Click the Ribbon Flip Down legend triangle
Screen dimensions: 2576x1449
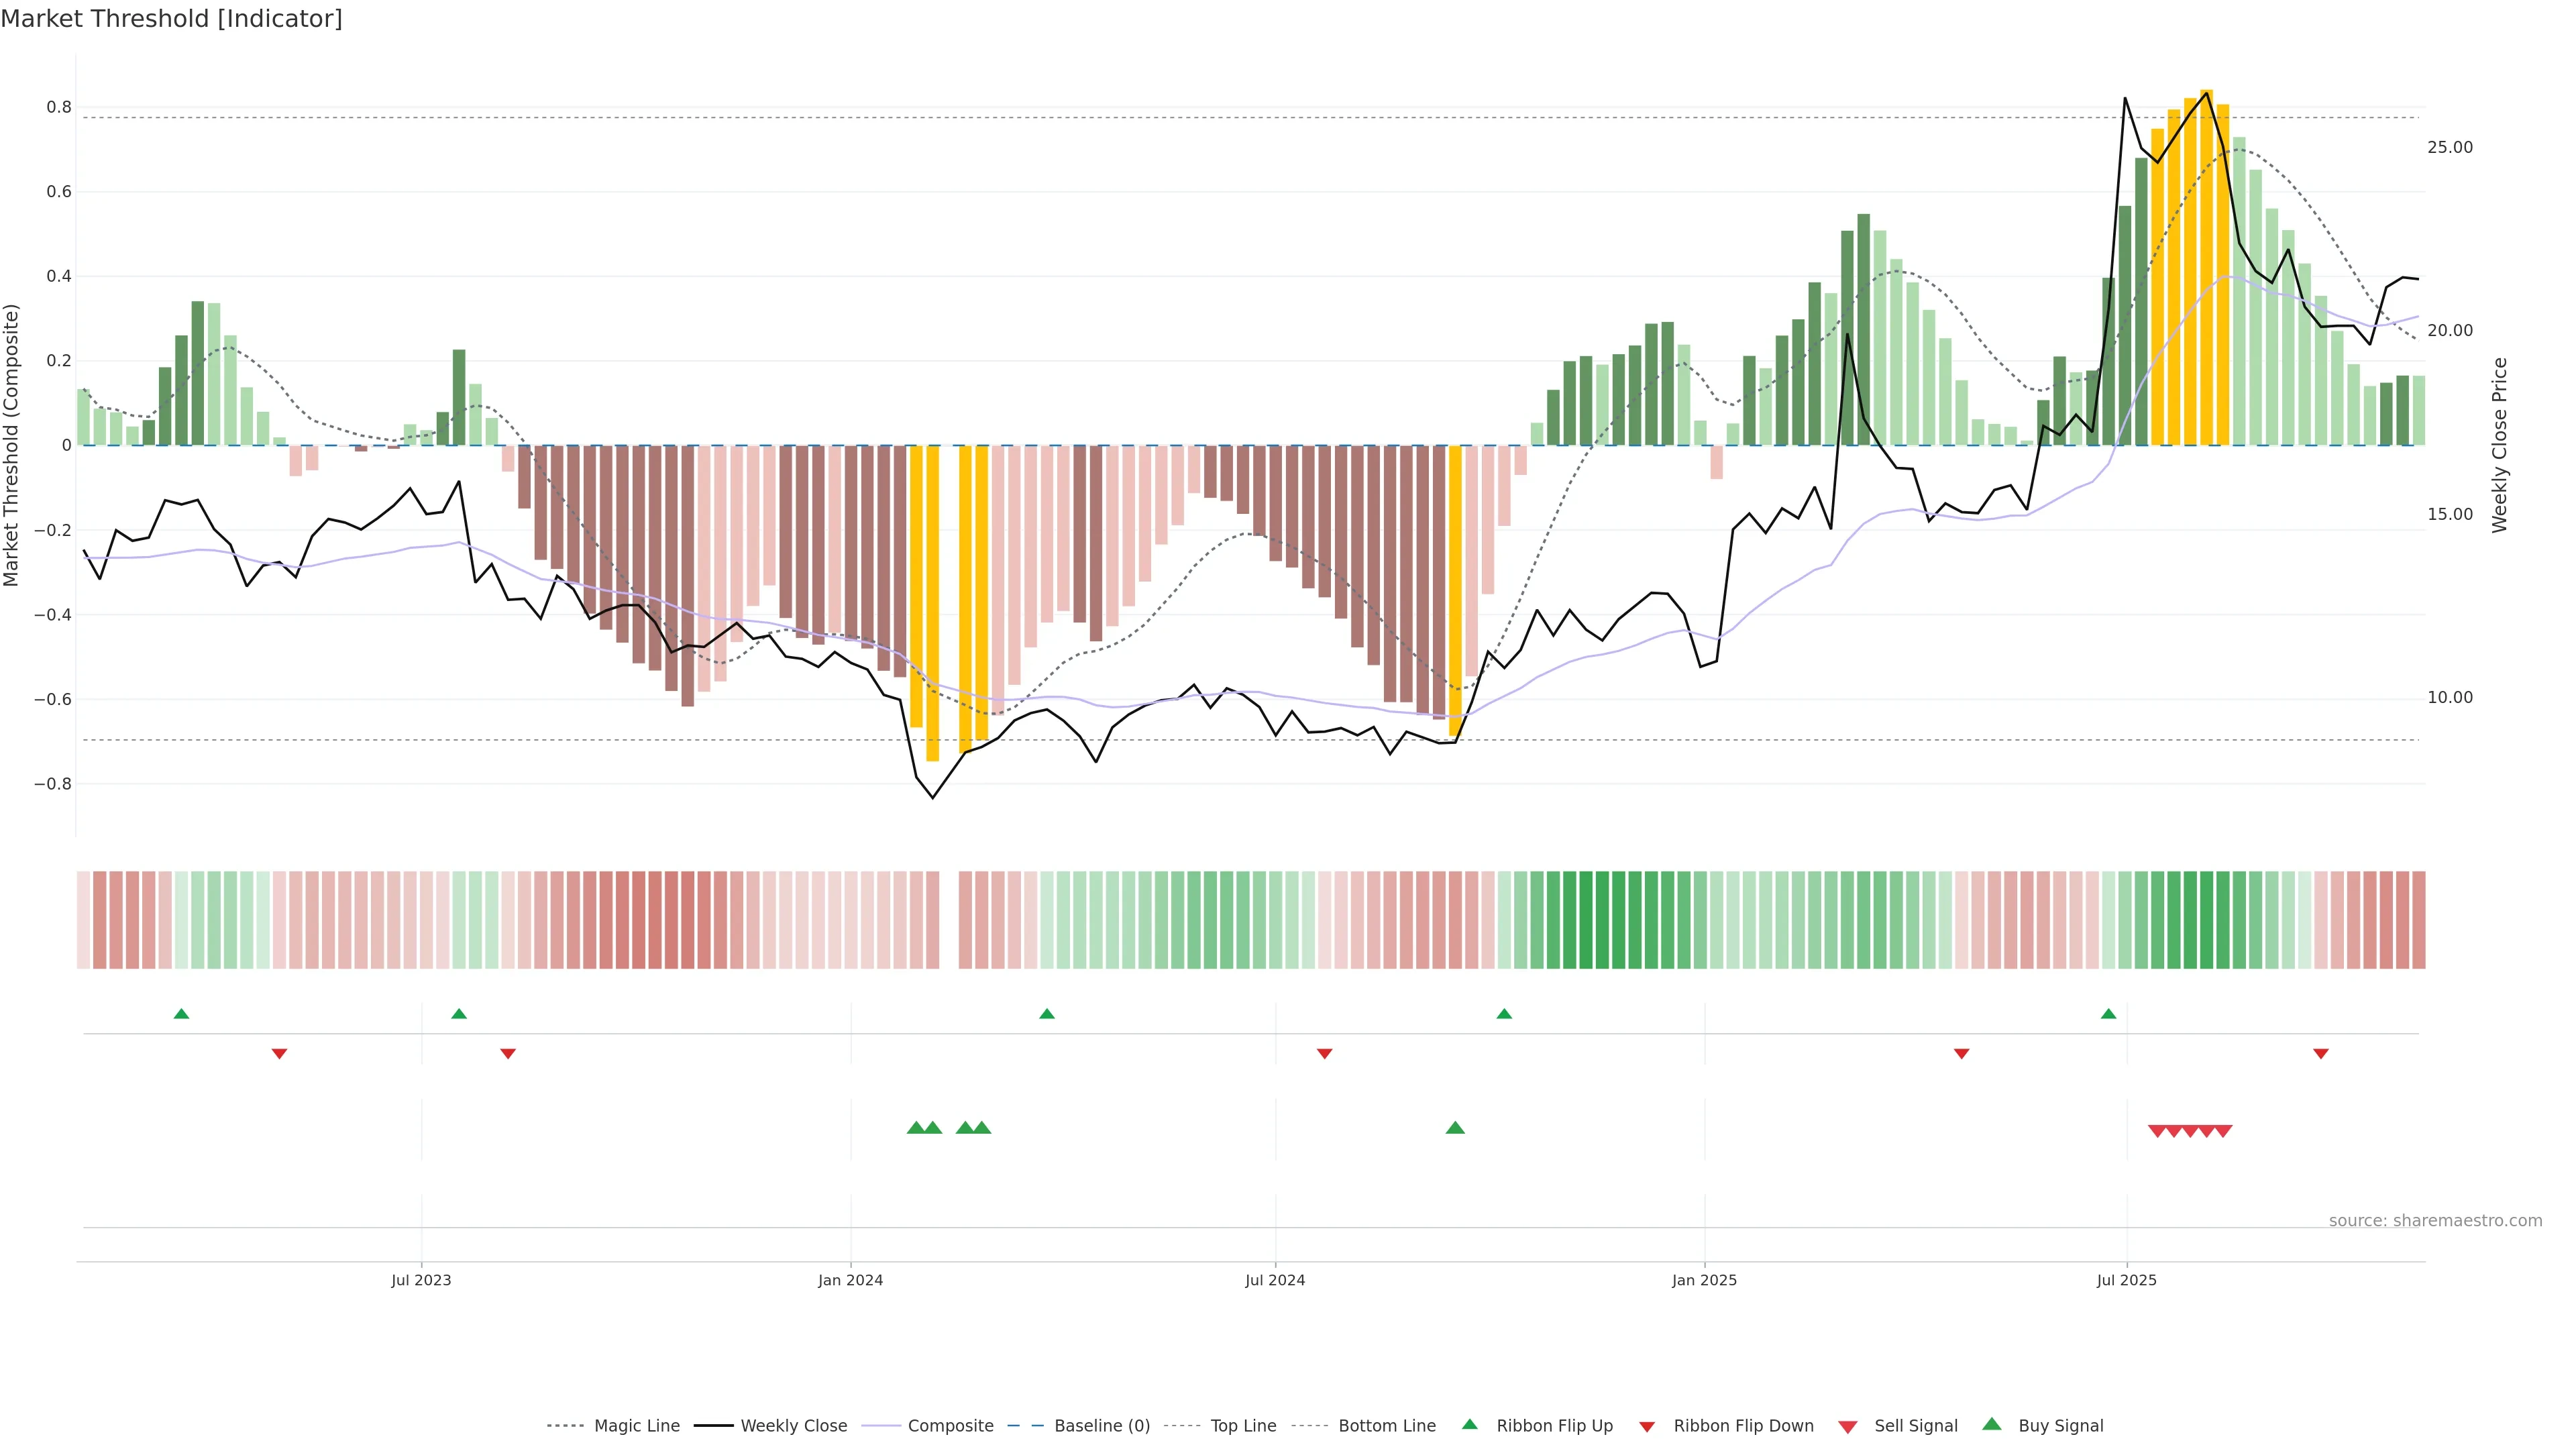[x=1646, y=1427]
